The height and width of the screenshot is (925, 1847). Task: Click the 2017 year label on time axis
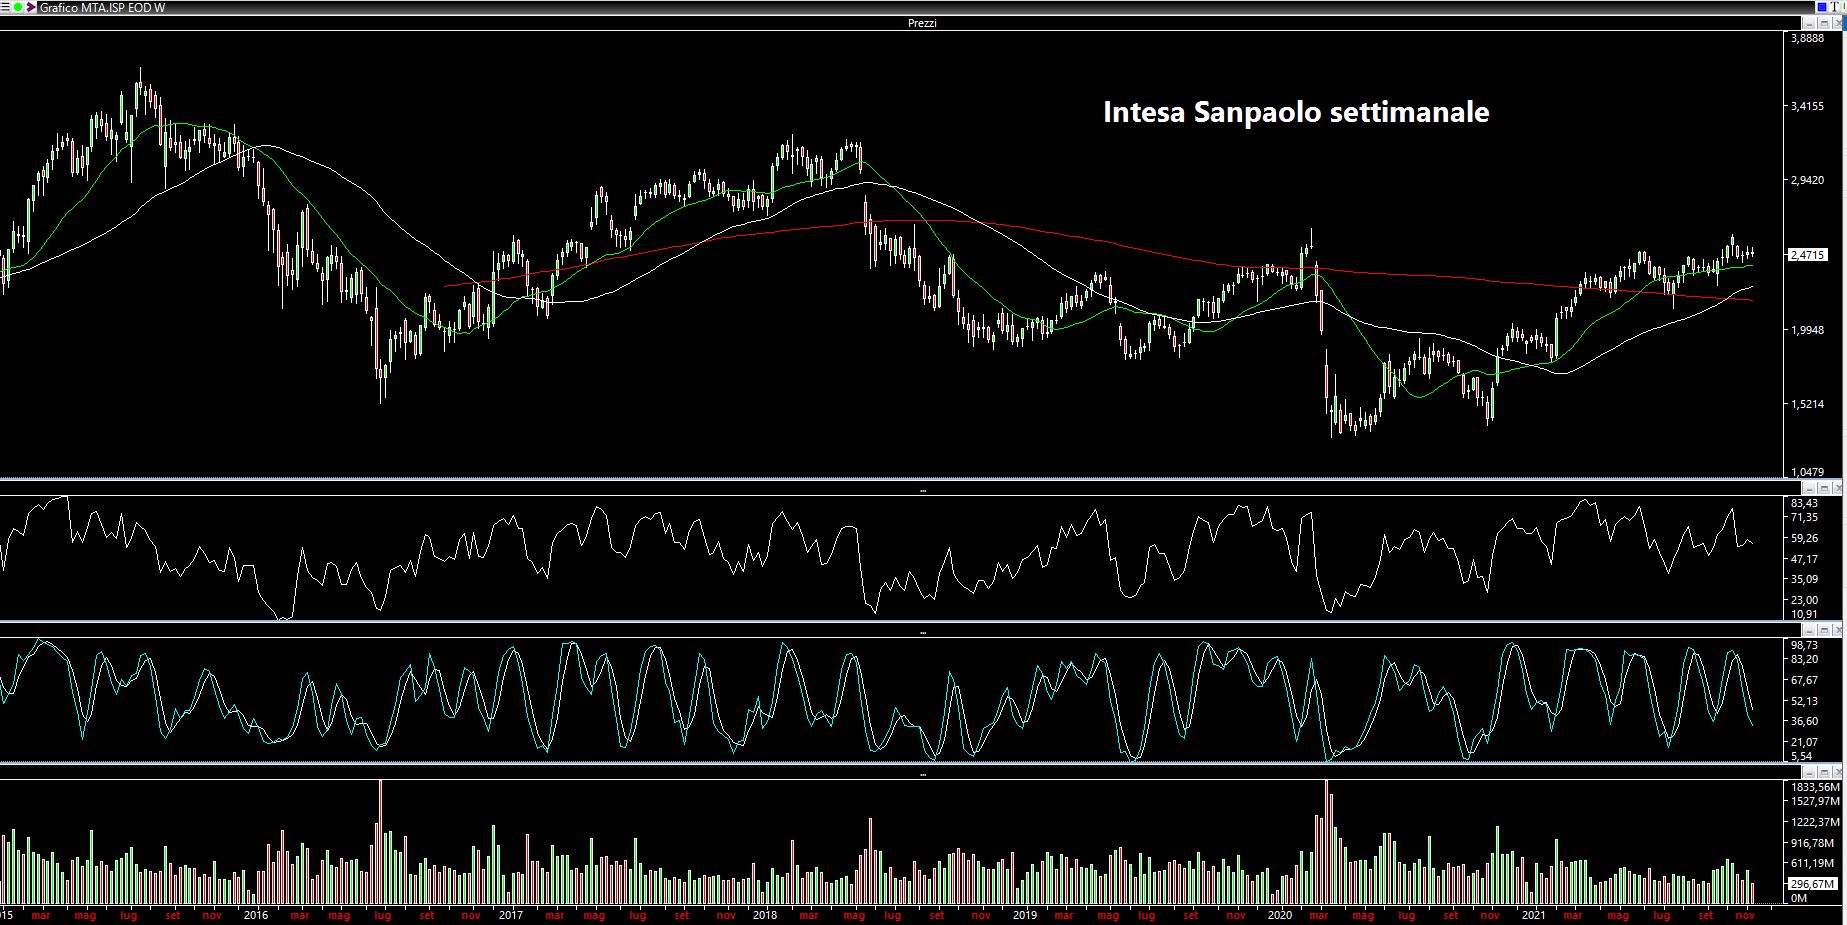tap(510, 915)
